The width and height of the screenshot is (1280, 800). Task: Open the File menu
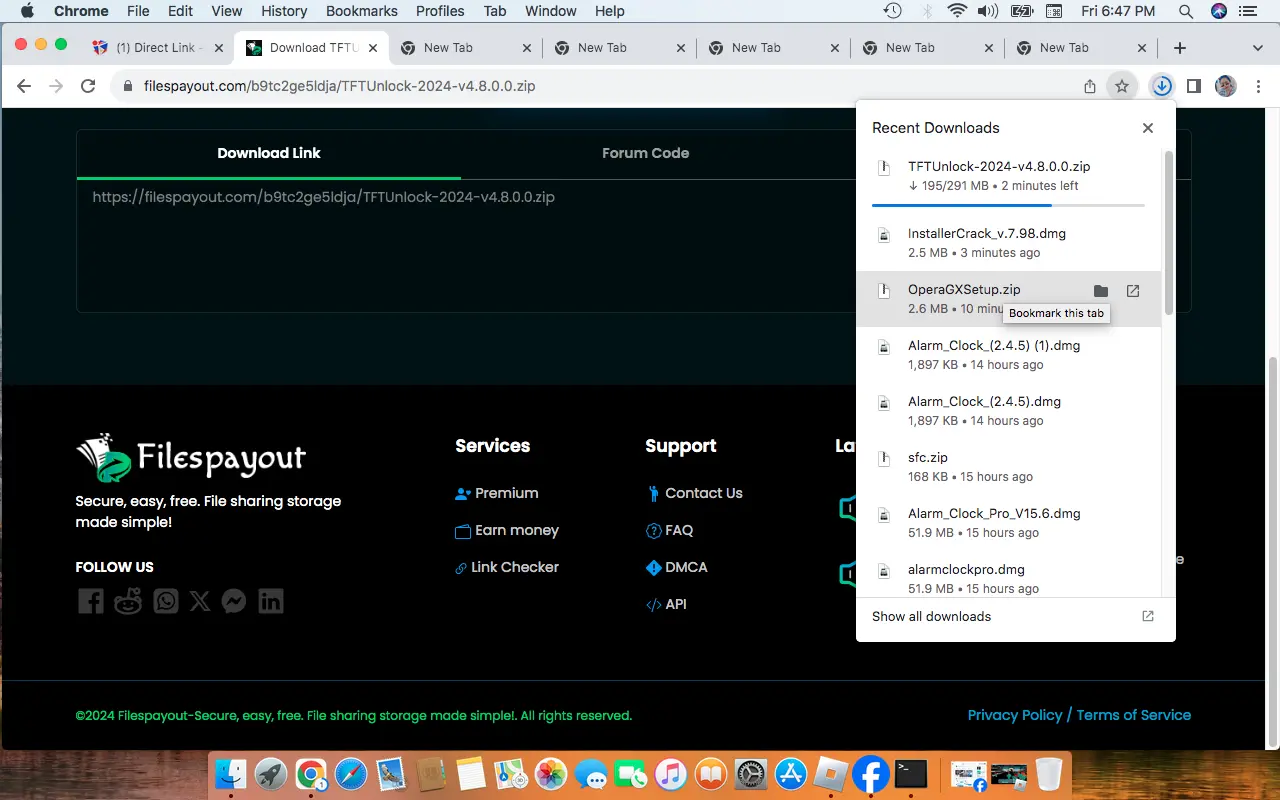click(138, 11)
